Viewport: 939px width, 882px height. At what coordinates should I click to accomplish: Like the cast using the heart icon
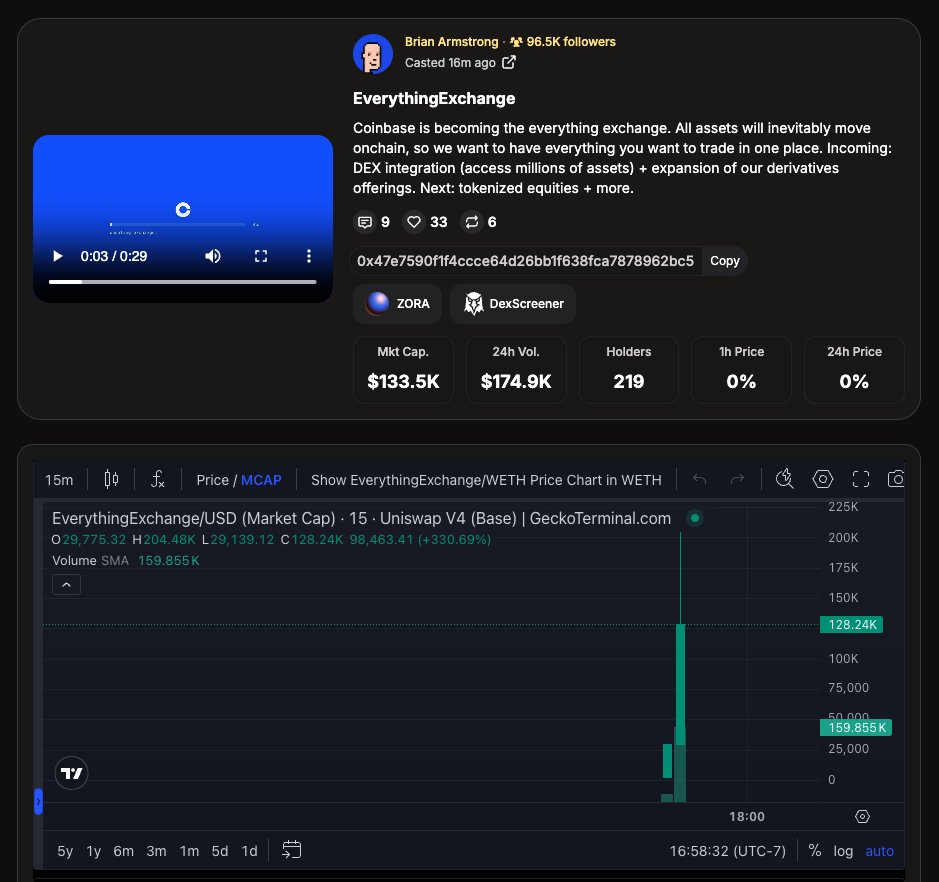click(x=414, y=222)
